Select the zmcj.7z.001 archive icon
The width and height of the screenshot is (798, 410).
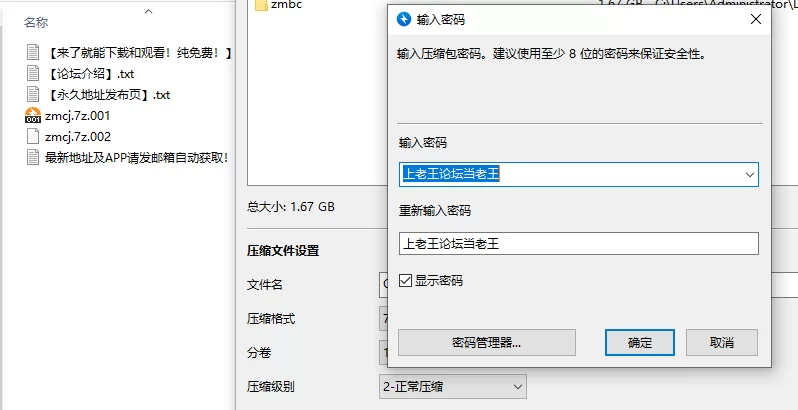coord(33,116)
